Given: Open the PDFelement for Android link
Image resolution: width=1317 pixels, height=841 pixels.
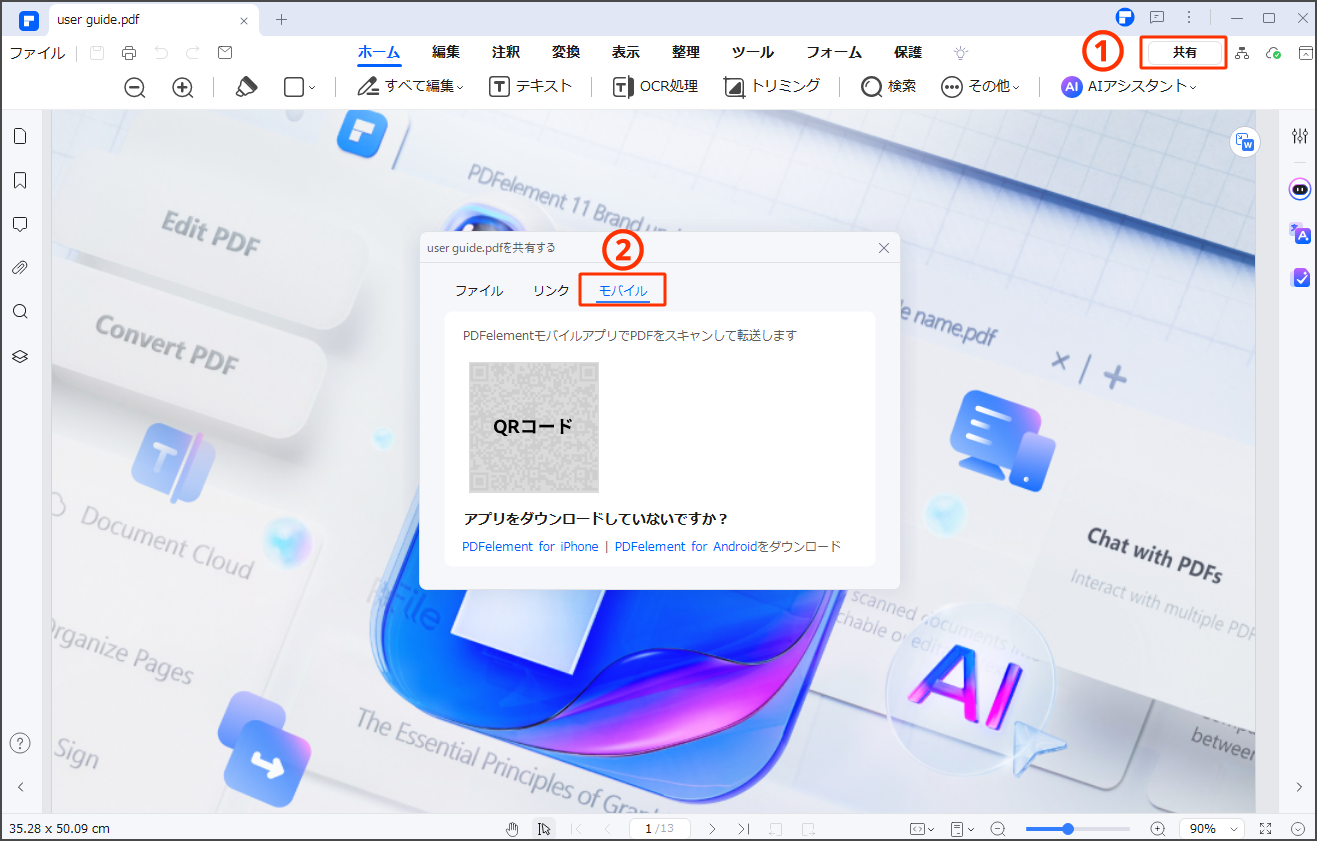Looking at the screenshot, I should click(x=686, y=547).
